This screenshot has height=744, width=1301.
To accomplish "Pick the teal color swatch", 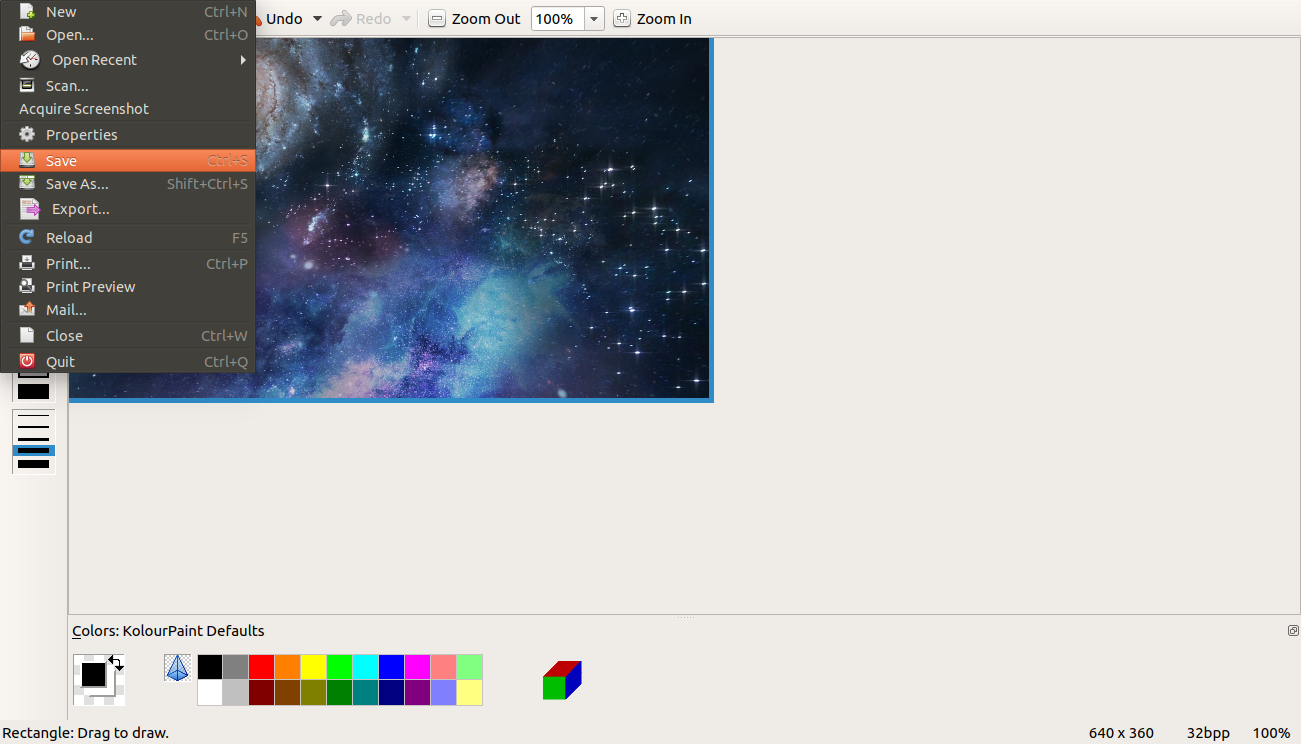I will [366, 693].
